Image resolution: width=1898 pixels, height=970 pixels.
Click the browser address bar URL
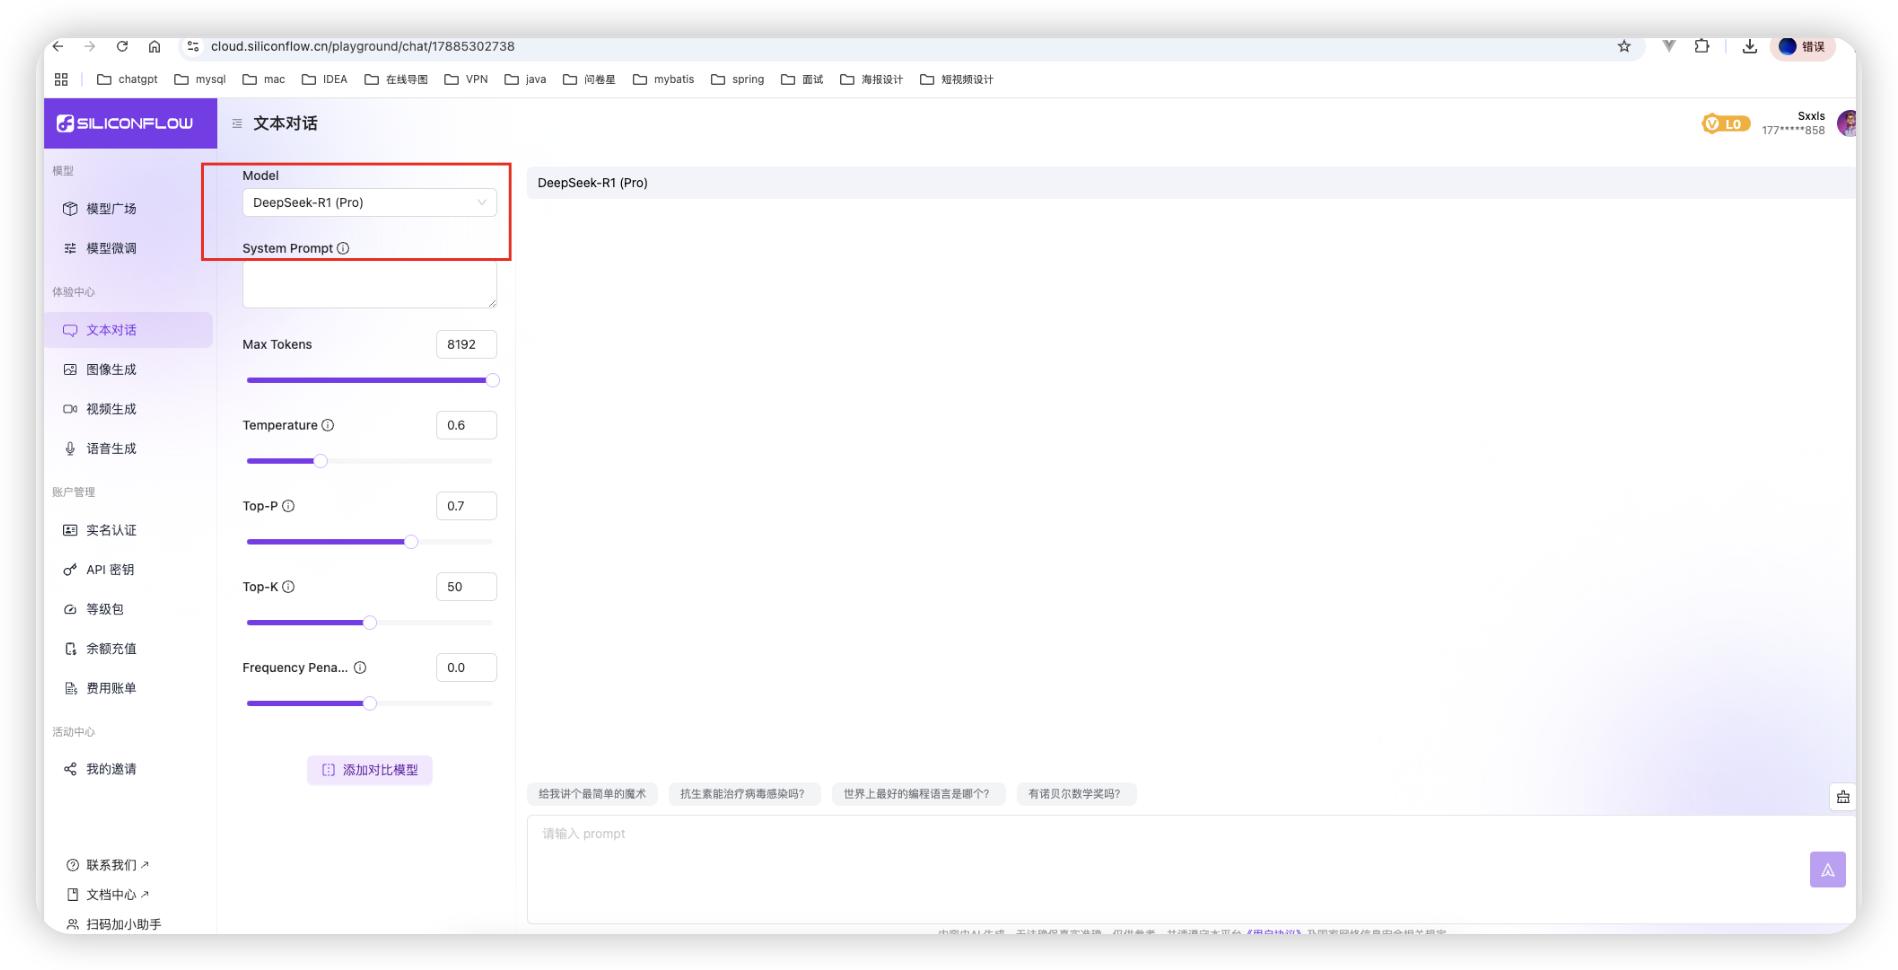click(363, 46)
